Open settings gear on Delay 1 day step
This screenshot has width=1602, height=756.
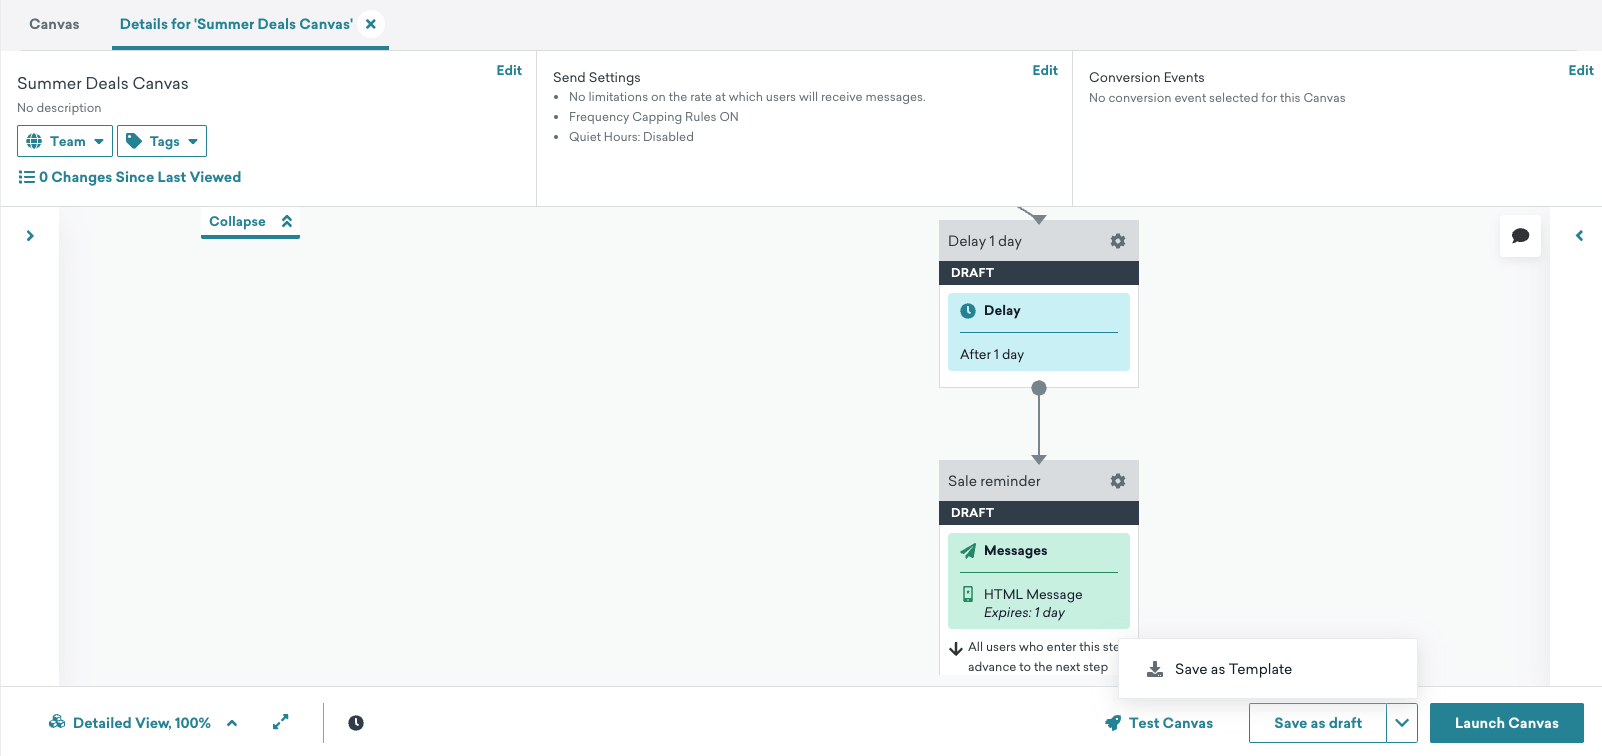coord(1118,241)
